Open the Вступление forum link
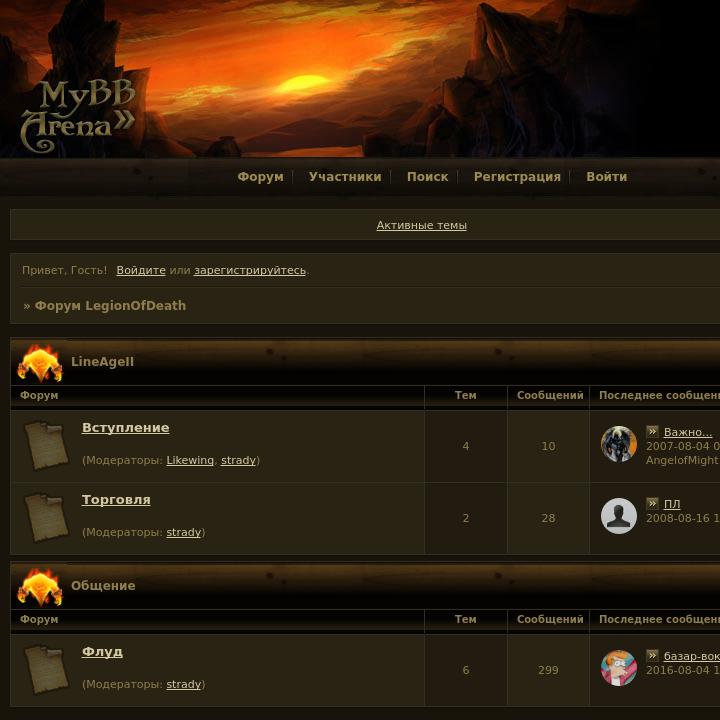The width and height of the screenshot is (720, 720). [x=125, y=428]
